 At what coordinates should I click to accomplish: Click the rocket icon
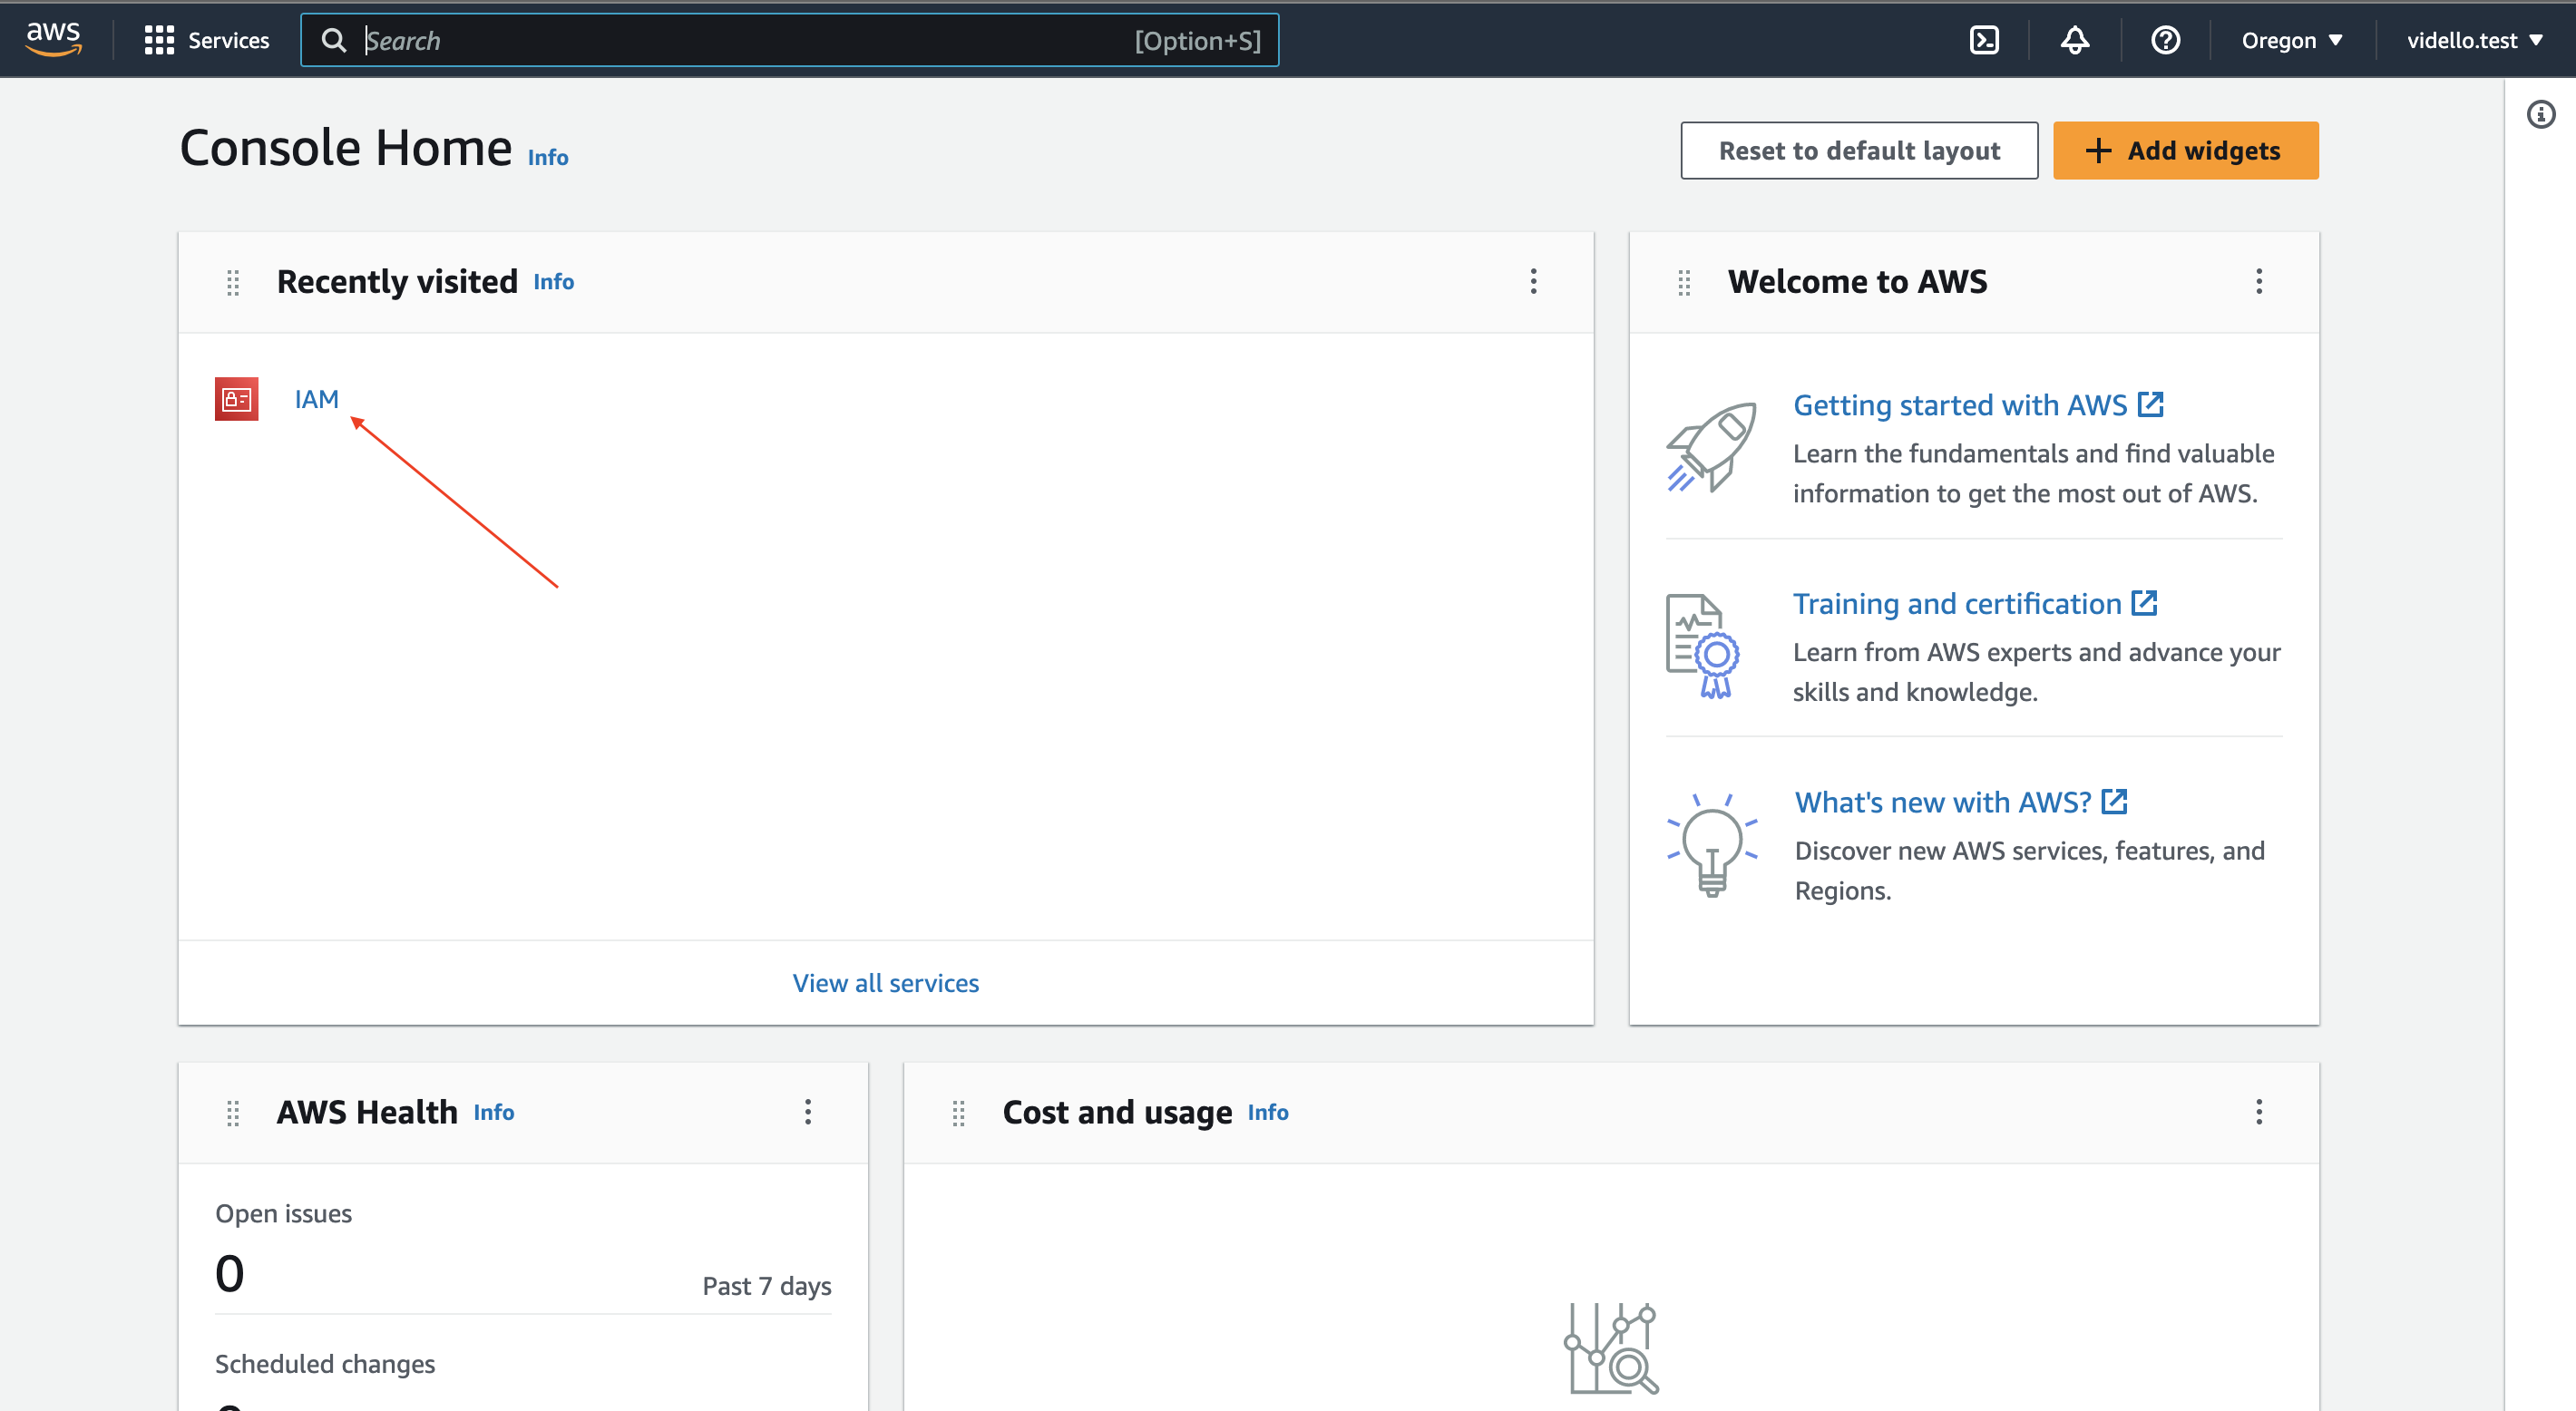tap(1711, 447)
